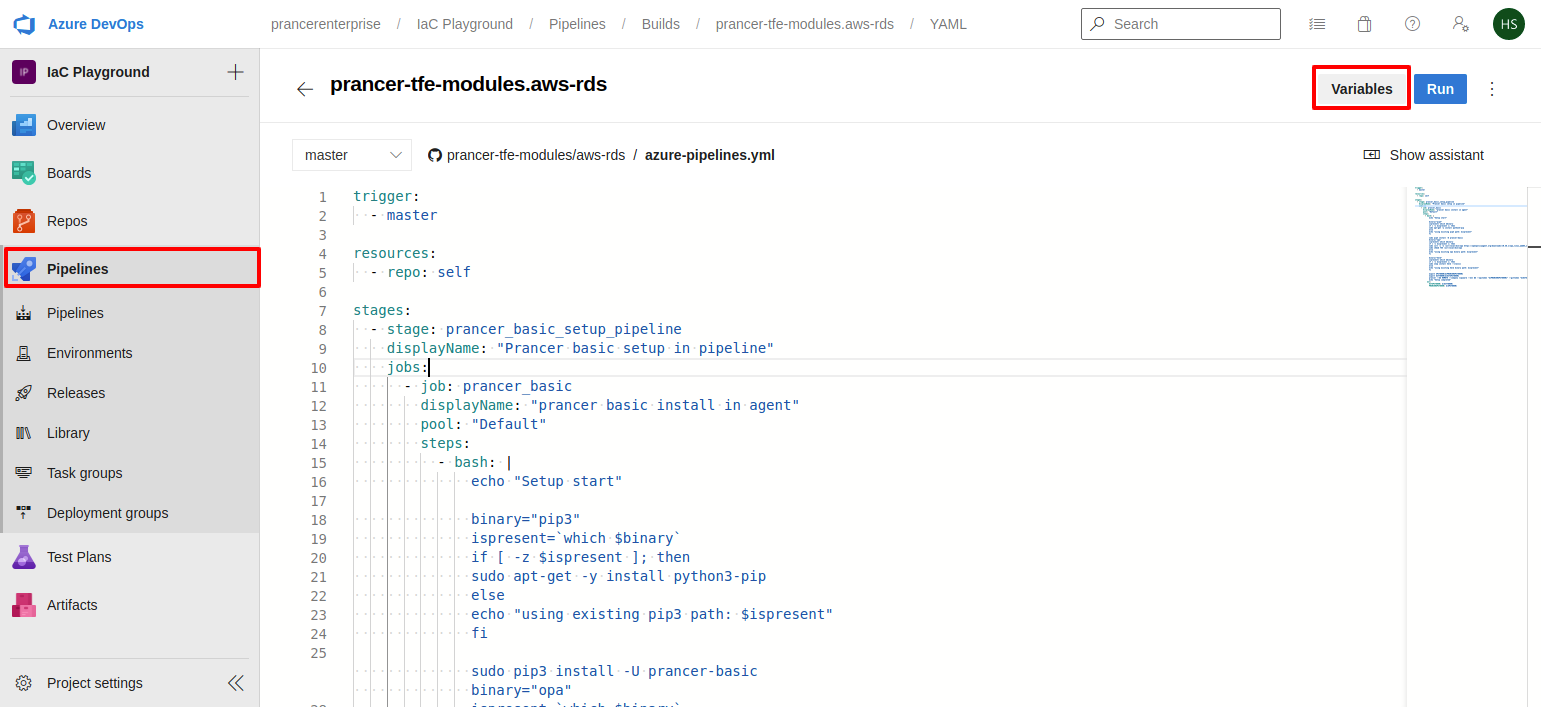Go to Builds breadcrumb
Viewport: 1541px width, 707px height.
[661, 24]
